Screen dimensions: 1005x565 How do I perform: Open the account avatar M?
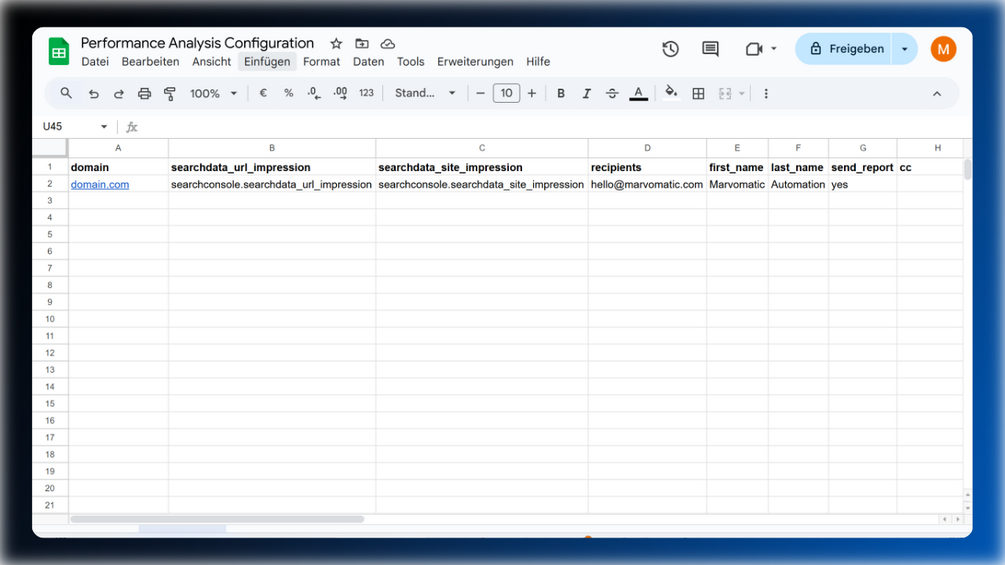[x=943, y=49]
